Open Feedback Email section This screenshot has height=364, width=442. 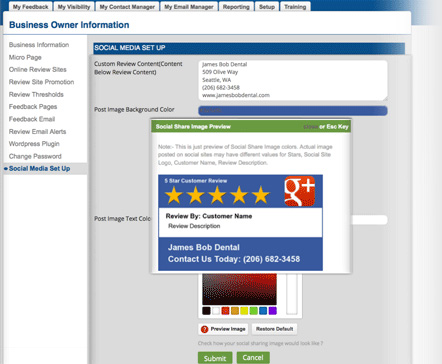(32, 119)
